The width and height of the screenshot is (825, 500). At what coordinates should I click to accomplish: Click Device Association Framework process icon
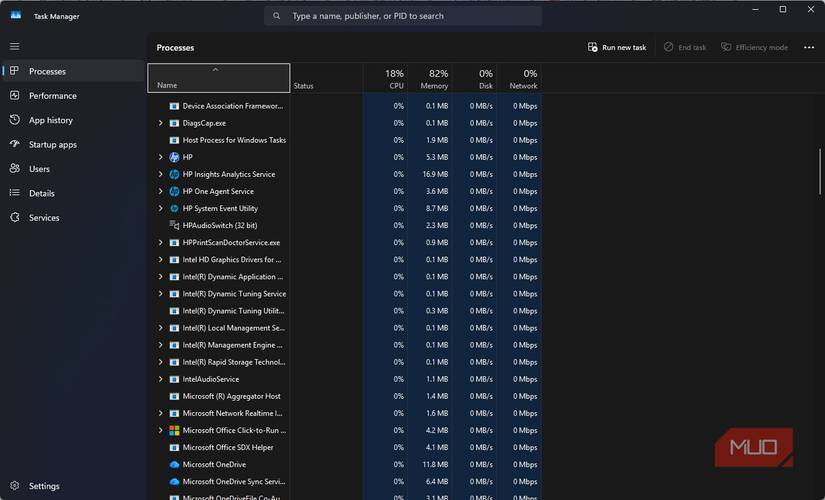(174, 106)
